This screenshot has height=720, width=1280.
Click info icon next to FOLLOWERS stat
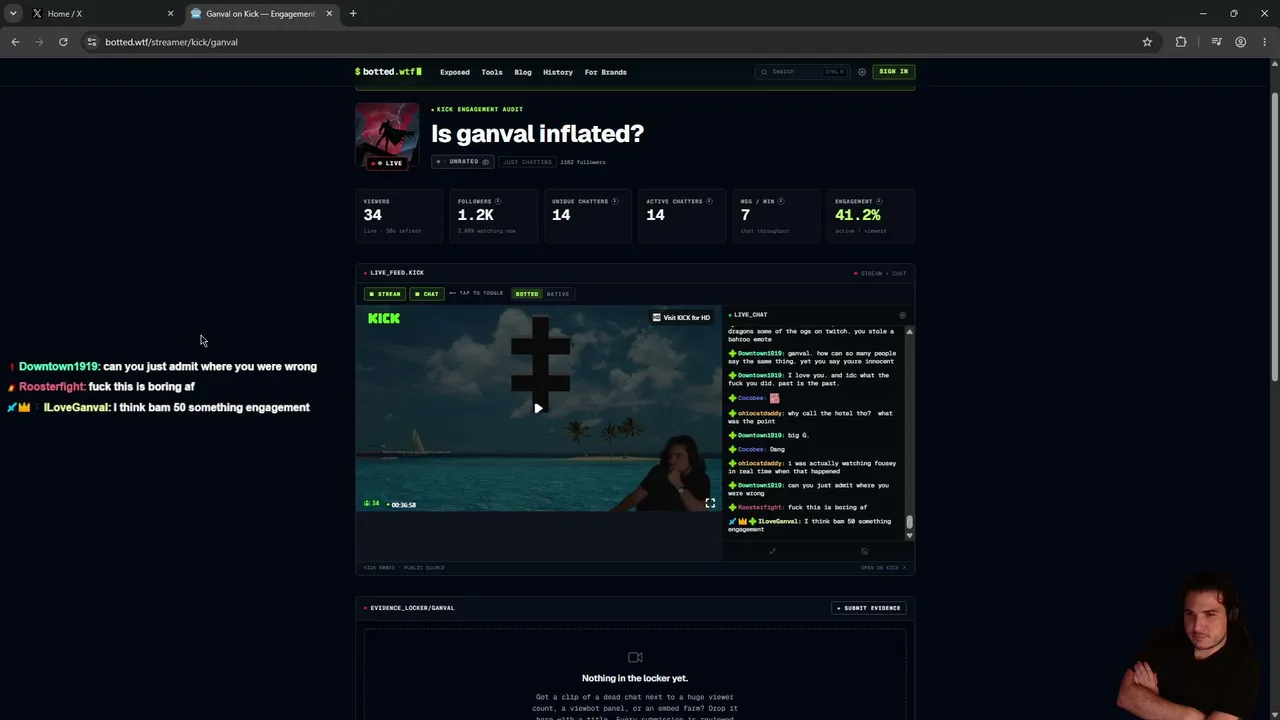coord(498,201)
